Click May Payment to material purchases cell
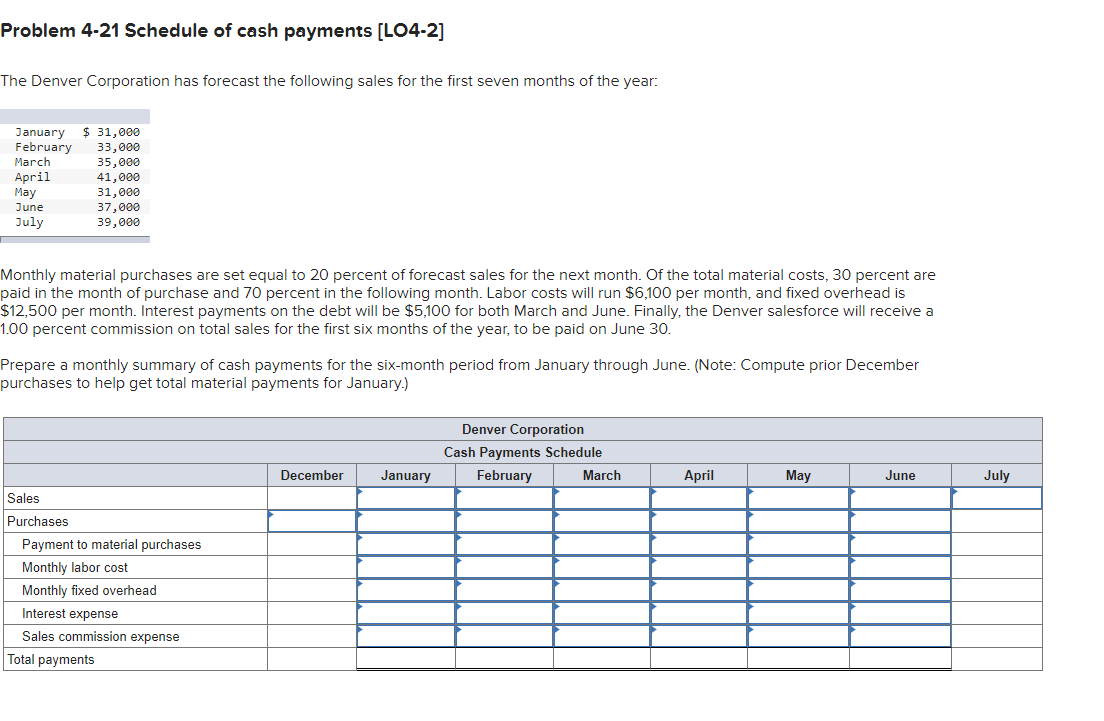Viewport: 1104px width, 721px height. click(798, 544)
